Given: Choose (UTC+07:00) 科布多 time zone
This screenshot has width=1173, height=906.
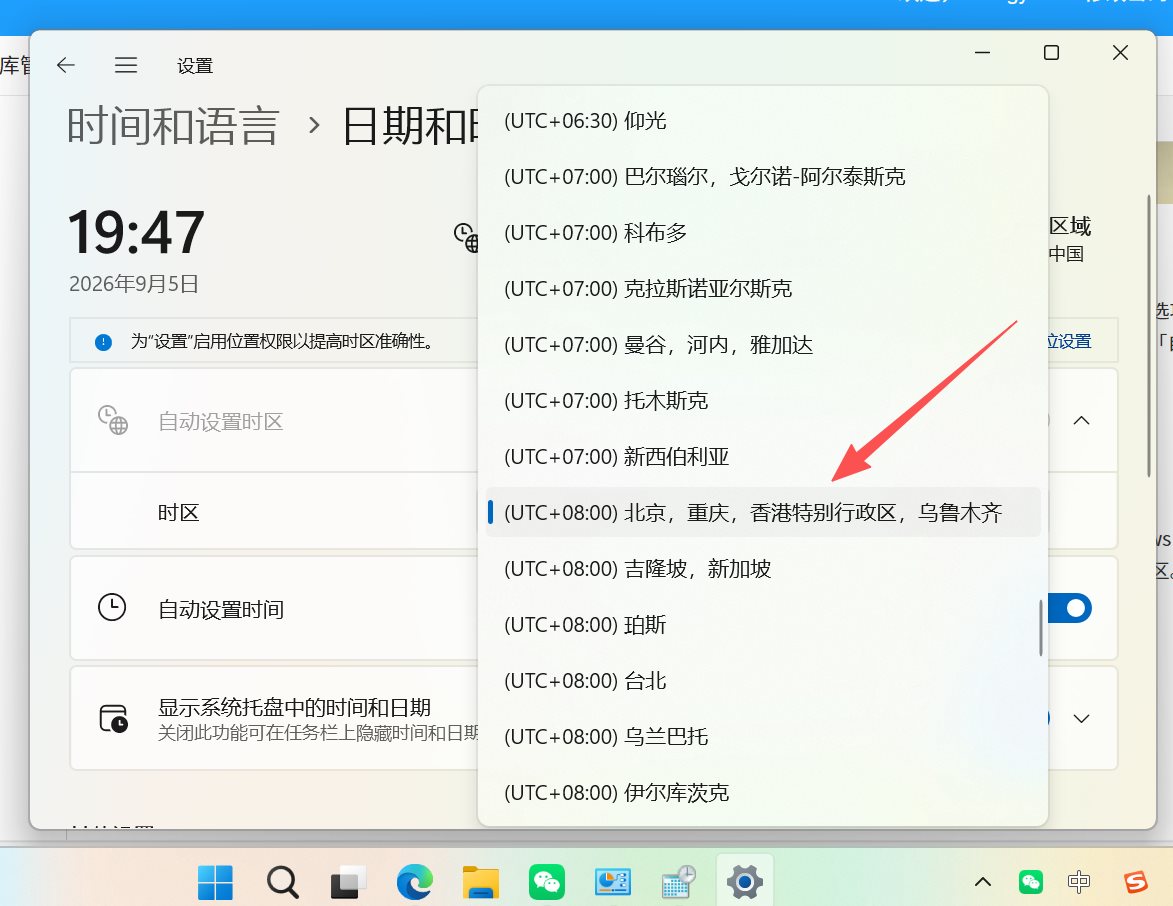Looking at the screenshot, I should 763,233.
